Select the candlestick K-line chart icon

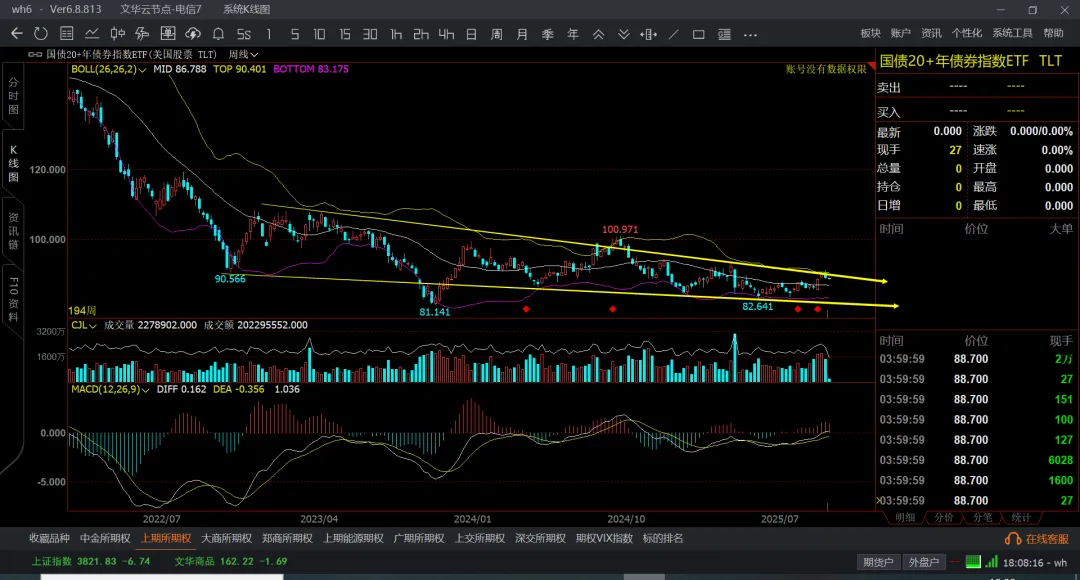[x=117, y=34]
